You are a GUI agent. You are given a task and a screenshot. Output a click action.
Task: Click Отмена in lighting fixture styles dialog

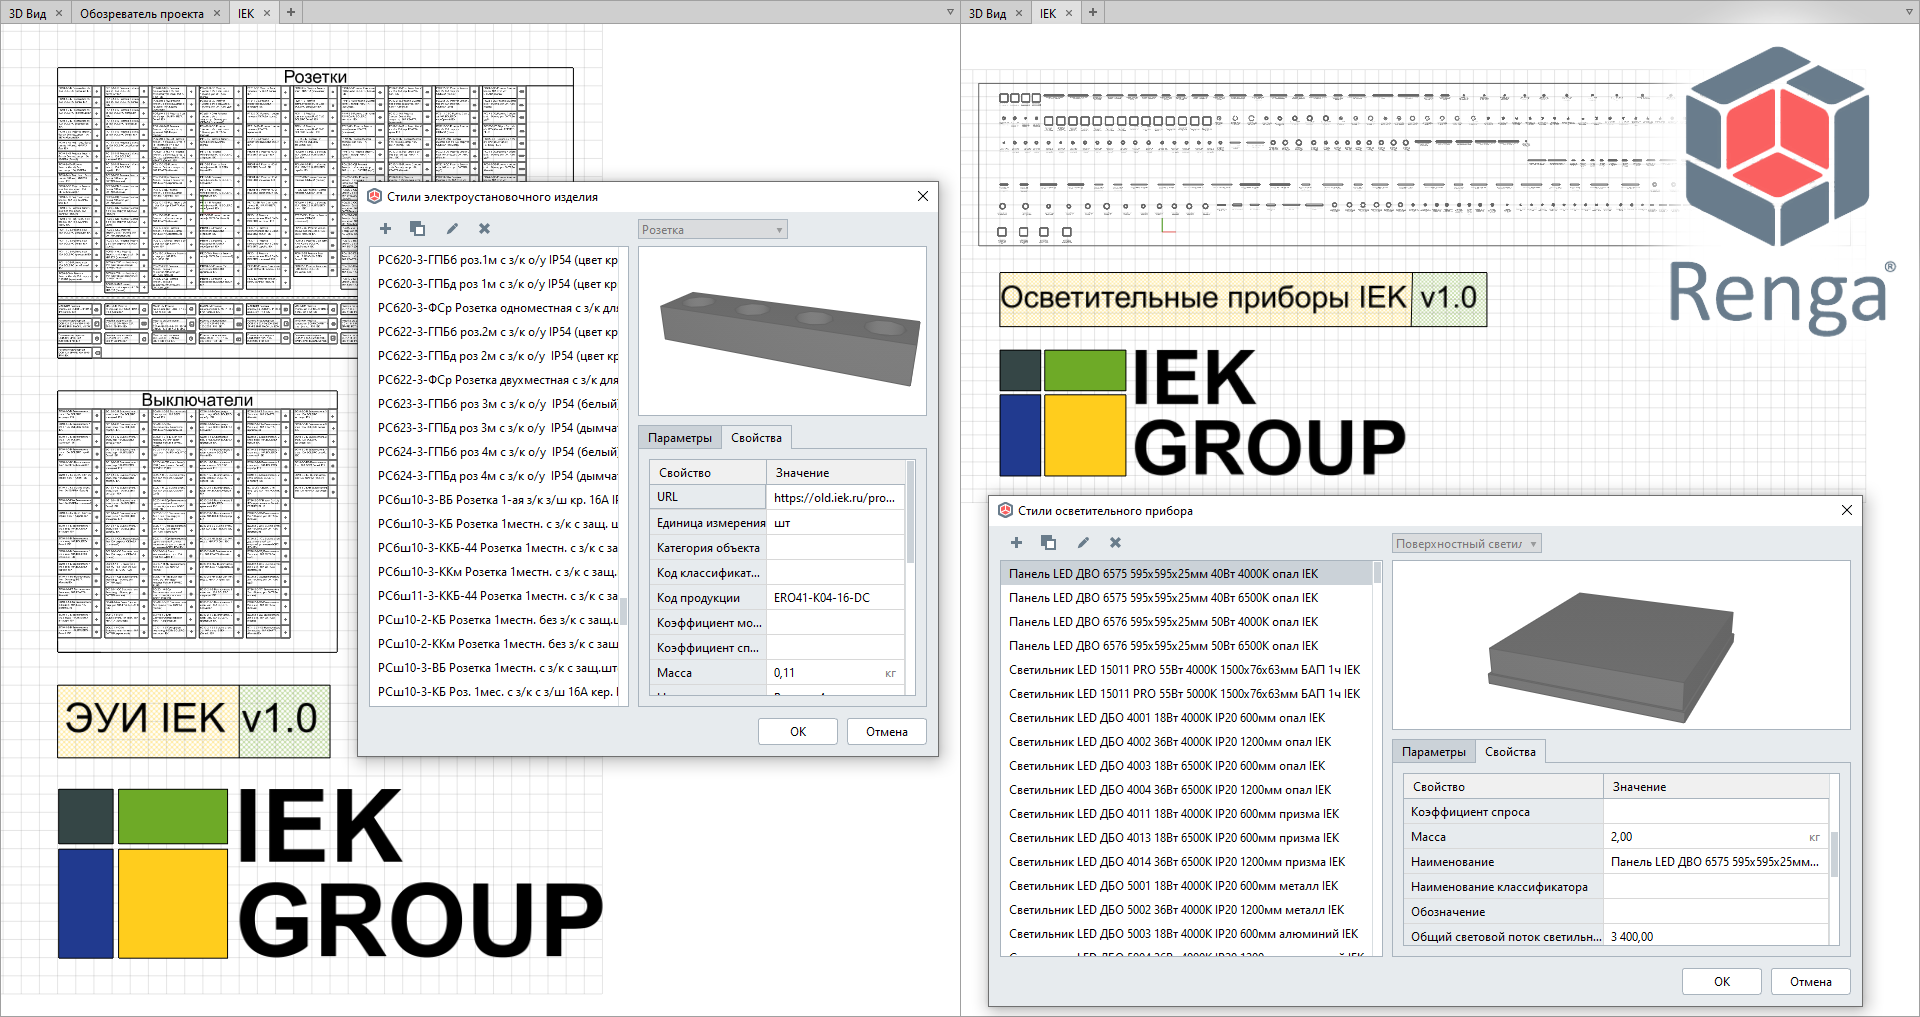pyautogui.click(x=1810, y=982)
